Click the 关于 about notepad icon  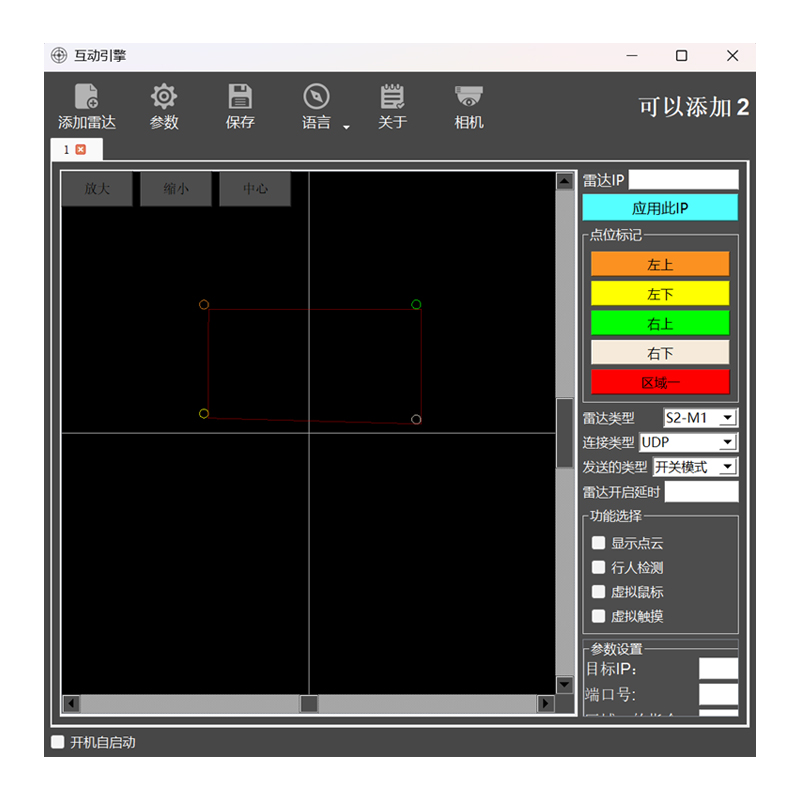(392, 97)
